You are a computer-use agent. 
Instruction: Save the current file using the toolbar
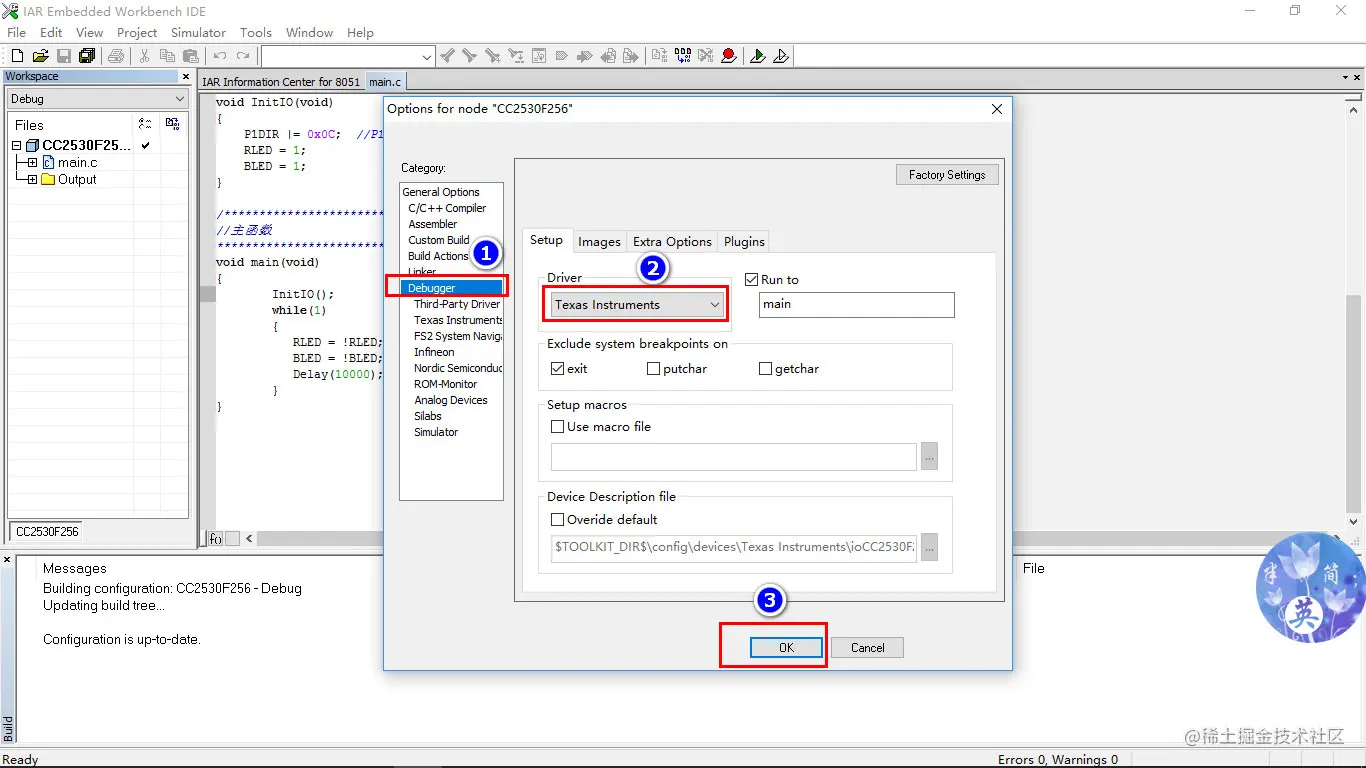(x=64, y=56)
